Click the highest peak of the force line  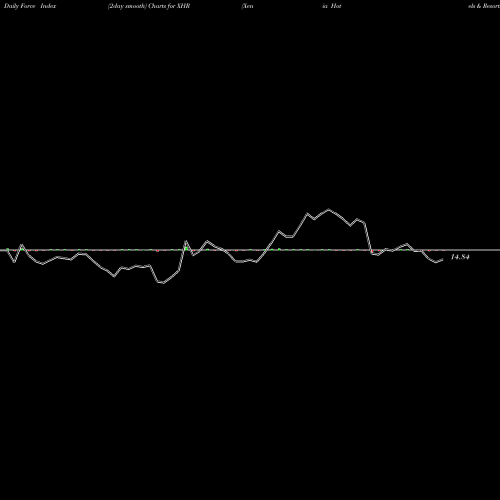click(x=329, y=209)
